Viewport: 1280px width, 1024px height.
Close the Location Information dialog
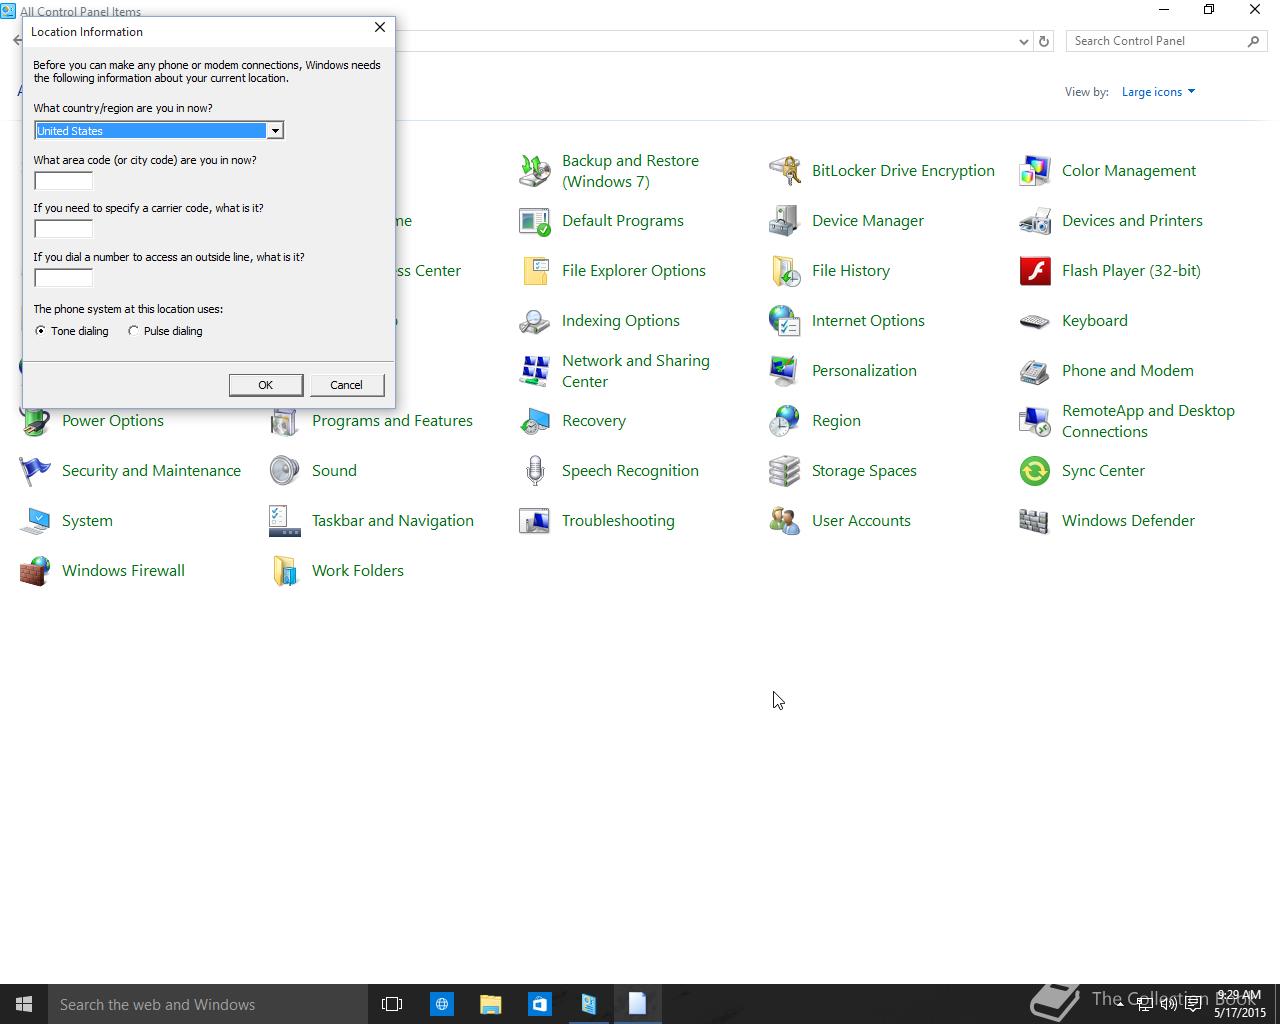pyautogui.click(x=380, y=28)
